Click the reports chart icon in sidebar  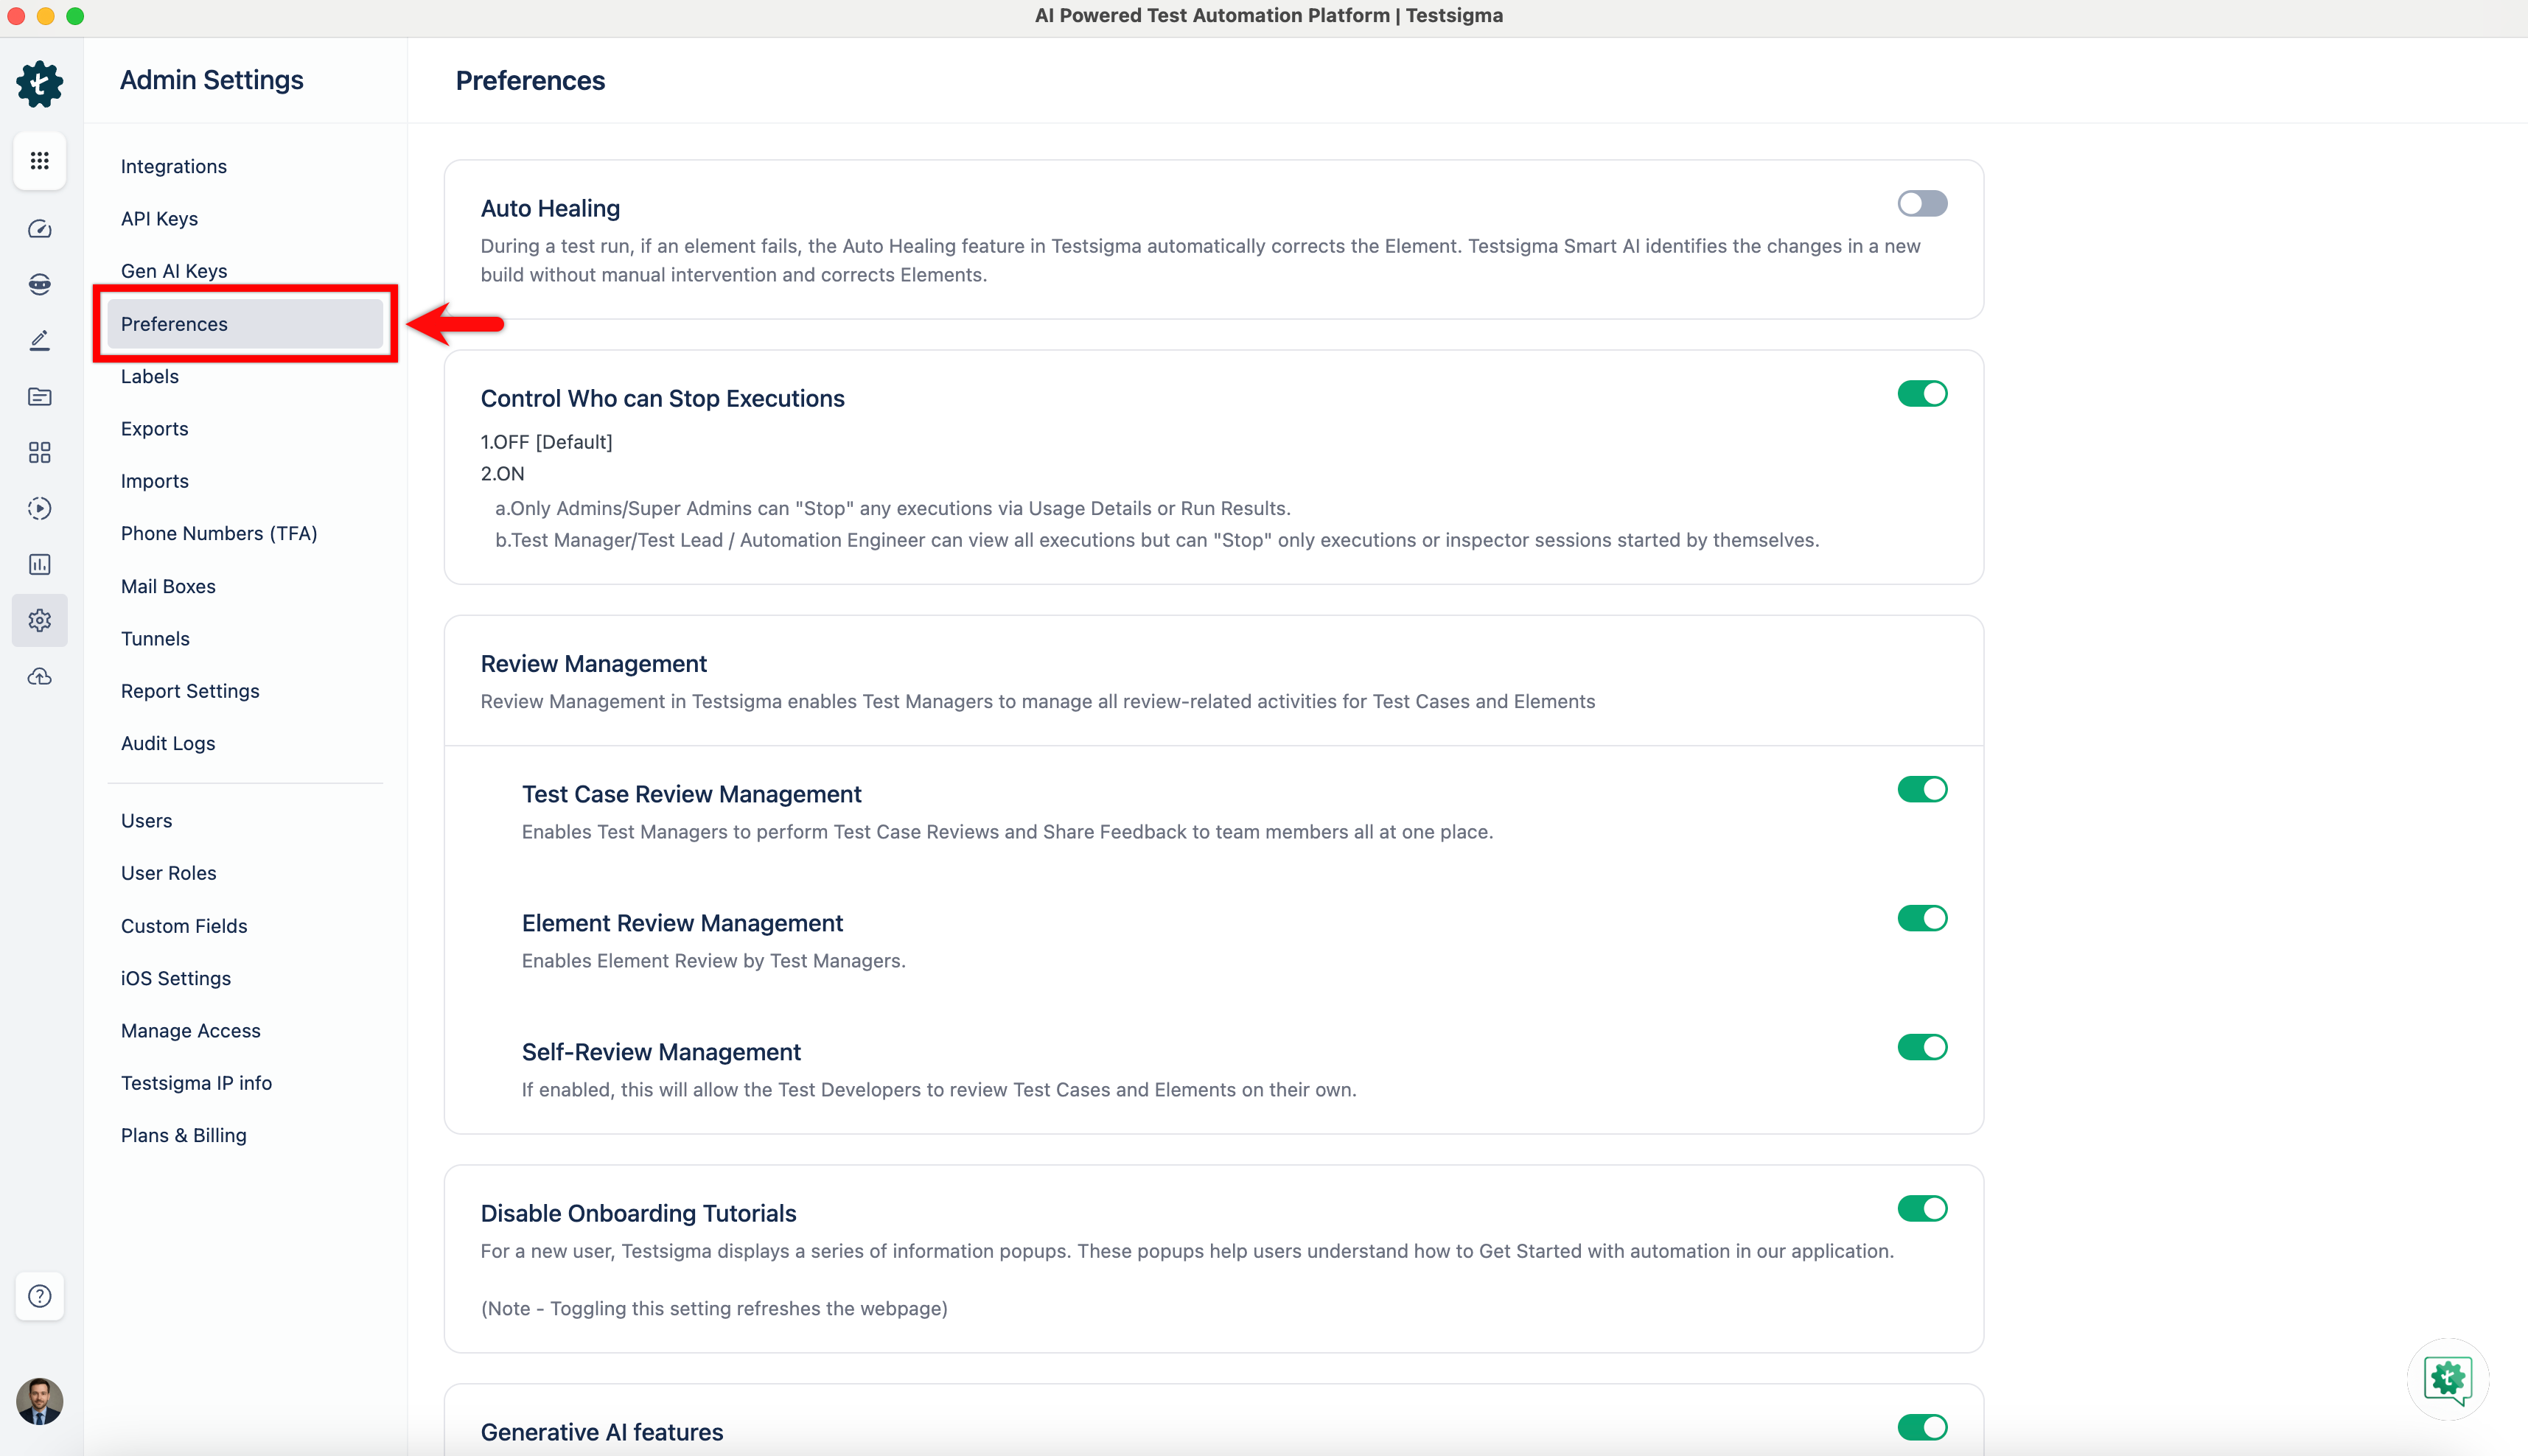(40, 564)
